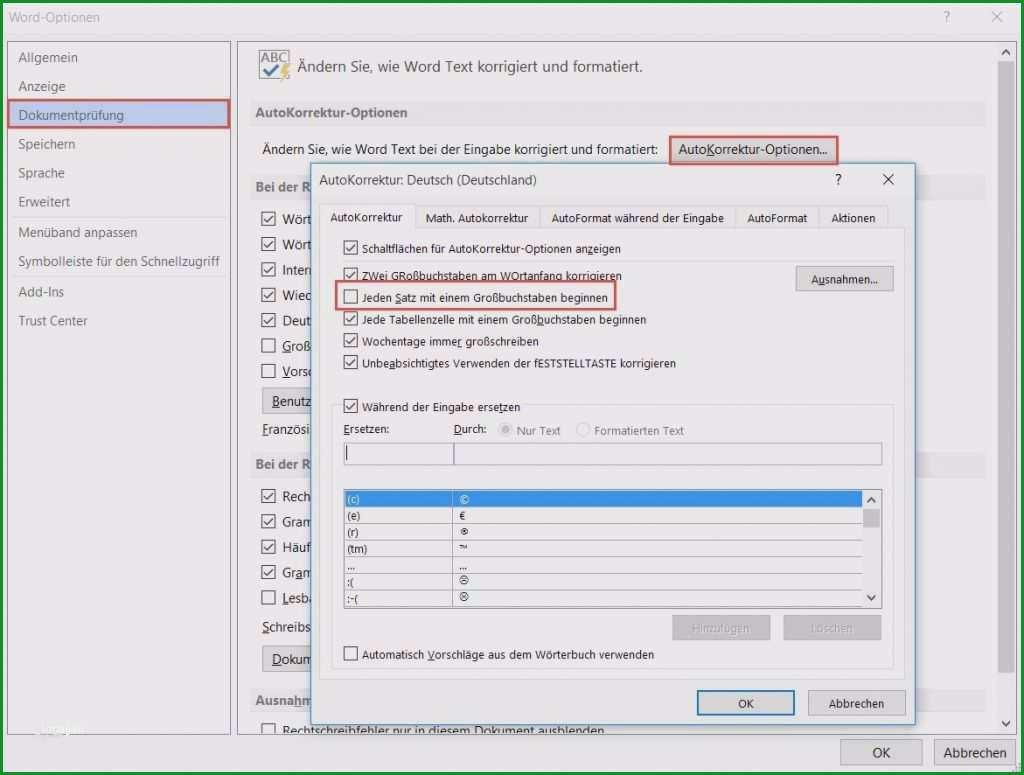Select the :( sad face row

coord(603,582)
